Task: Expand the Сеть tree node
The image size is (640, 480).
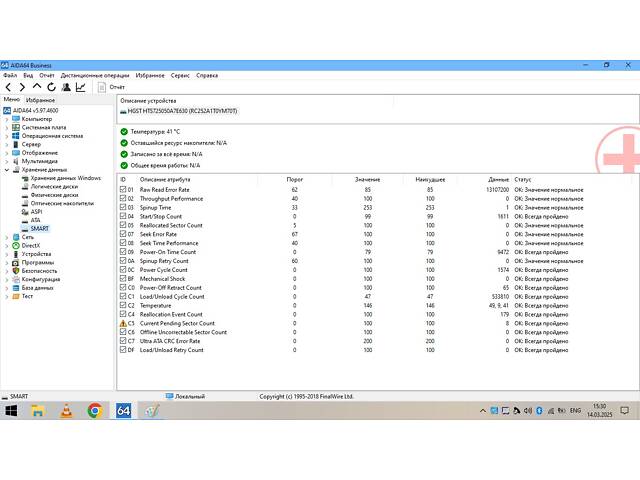Action: [7, 237]
